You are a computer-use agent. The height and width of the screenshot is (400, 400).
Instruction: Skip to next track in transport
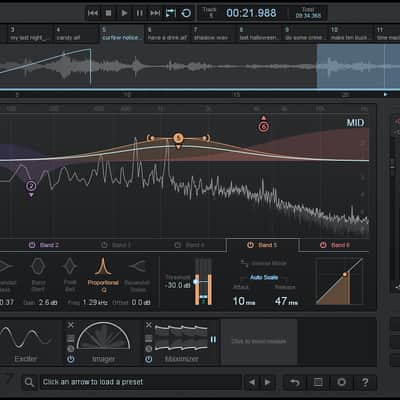tap(155, 13)
